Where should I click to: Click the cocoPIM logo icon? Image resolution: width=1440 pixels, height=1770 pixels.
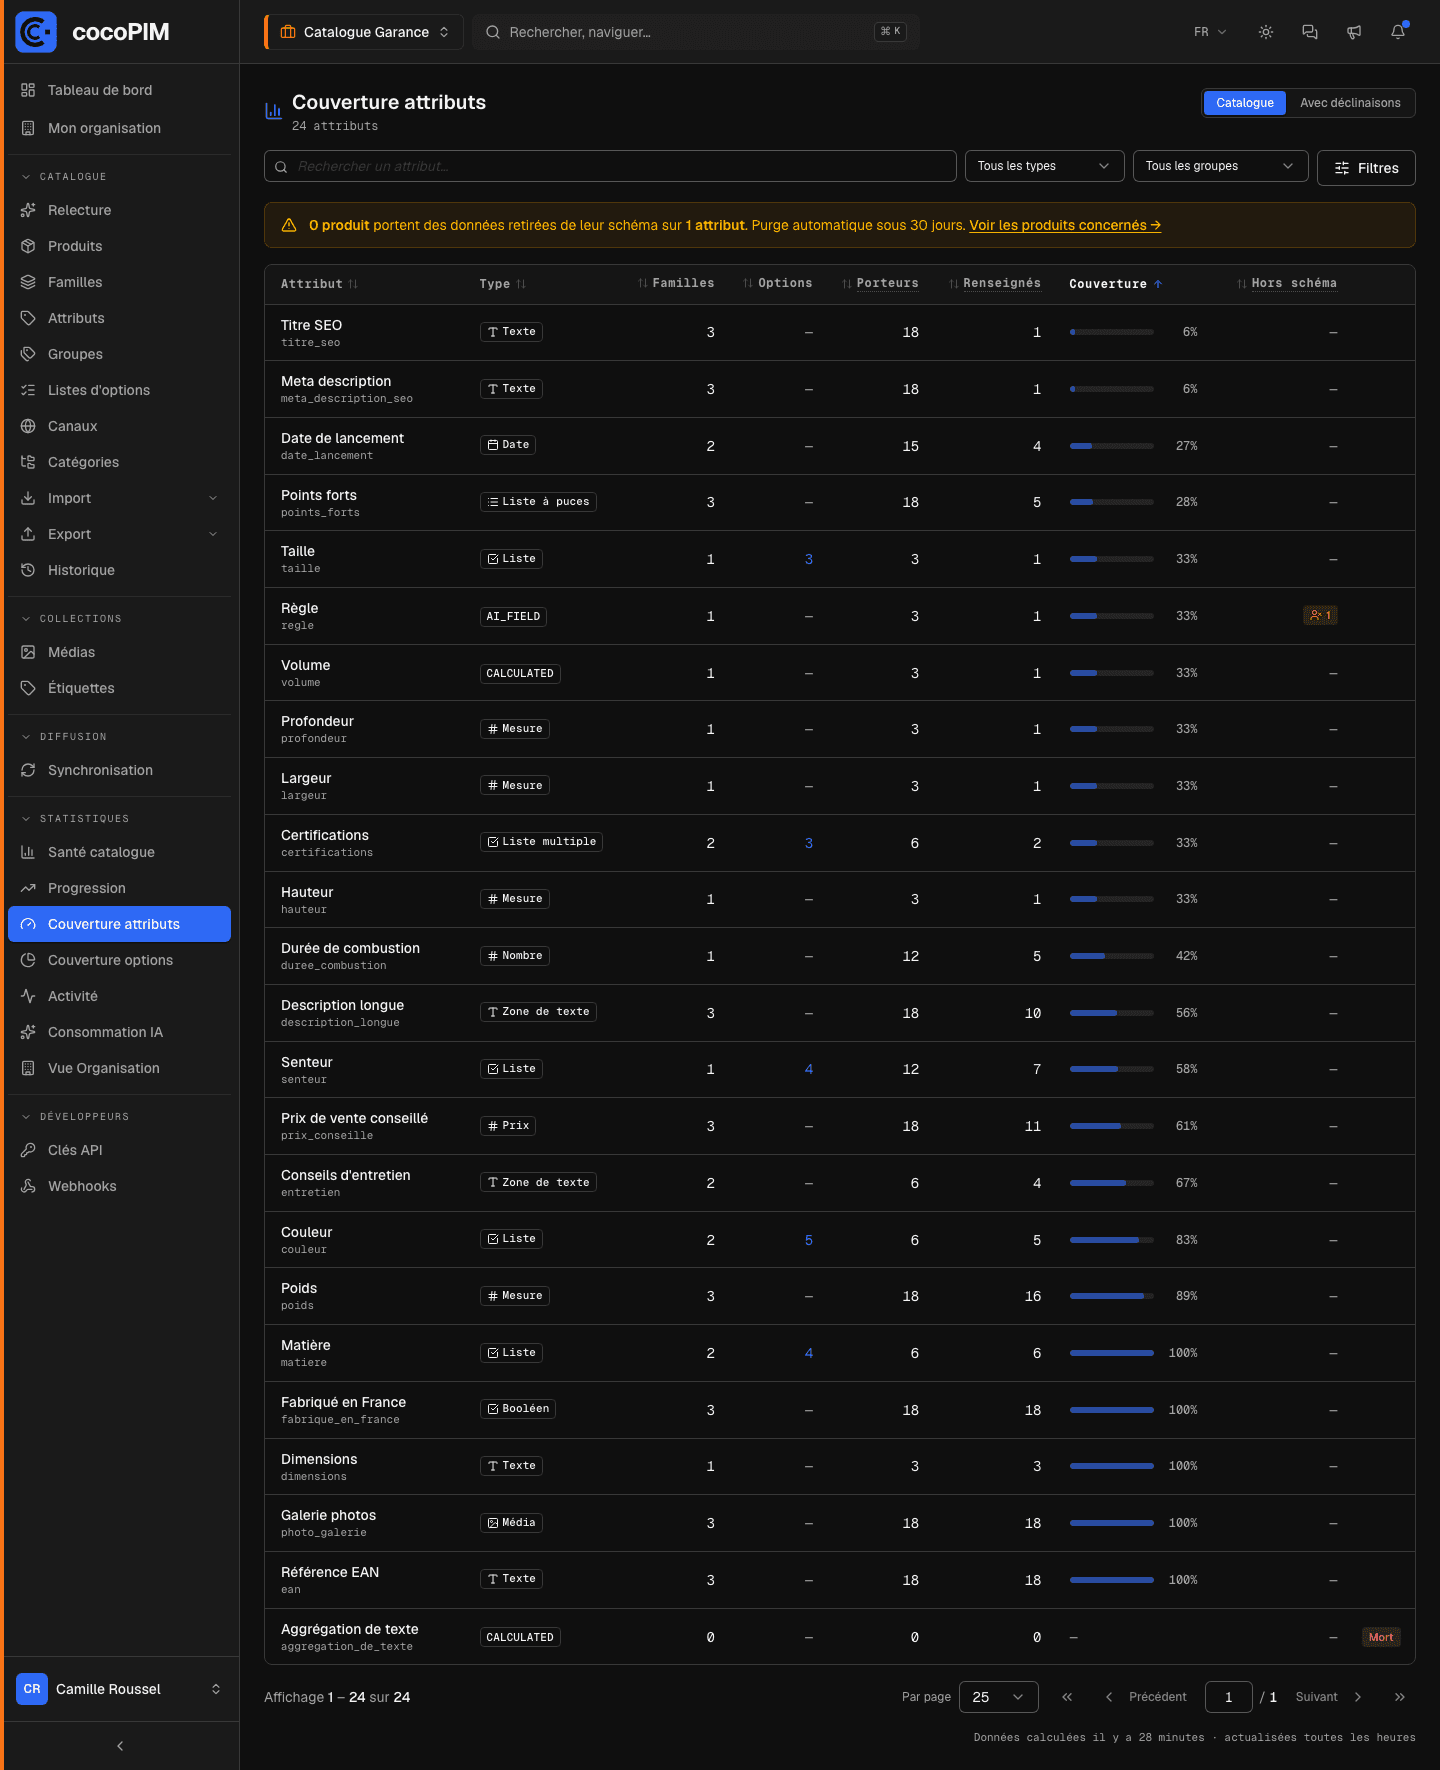(x=36, y=32)
